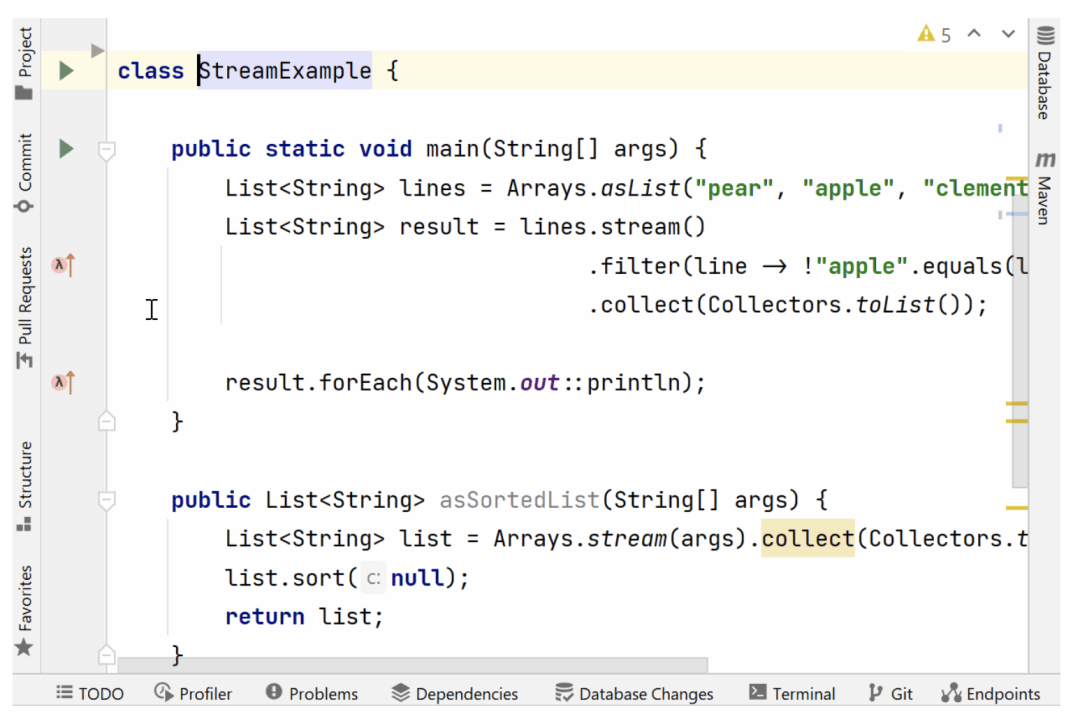Viewport: 1080px width, 728px height.
Task: Go to previous highlighted error arrow
Action: click(x=975, y=35)
